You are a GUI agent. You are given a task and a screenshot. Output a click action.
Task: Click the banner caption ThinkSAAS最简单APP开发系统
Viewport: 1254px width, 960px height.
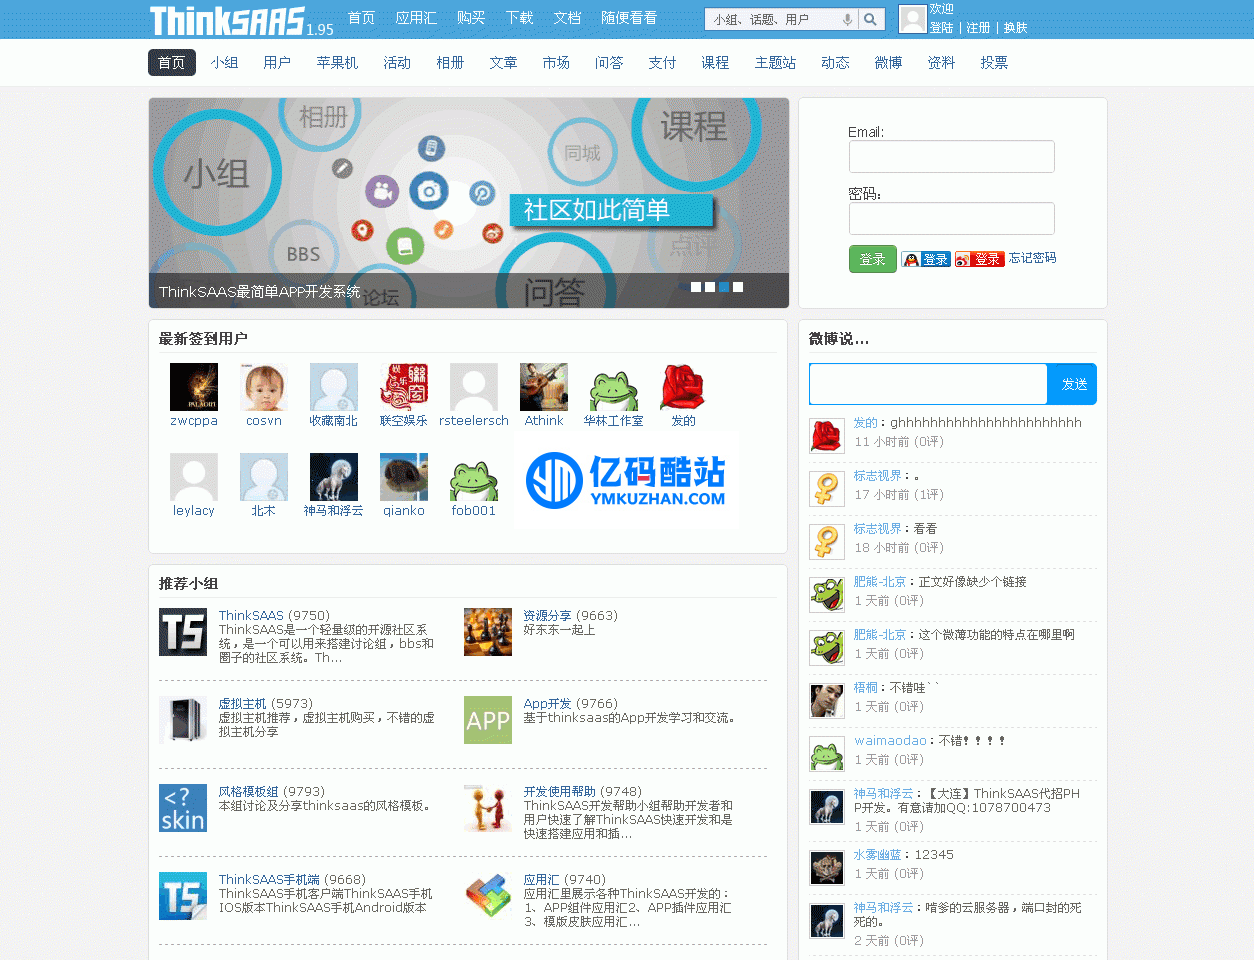[x=259, y=292]
